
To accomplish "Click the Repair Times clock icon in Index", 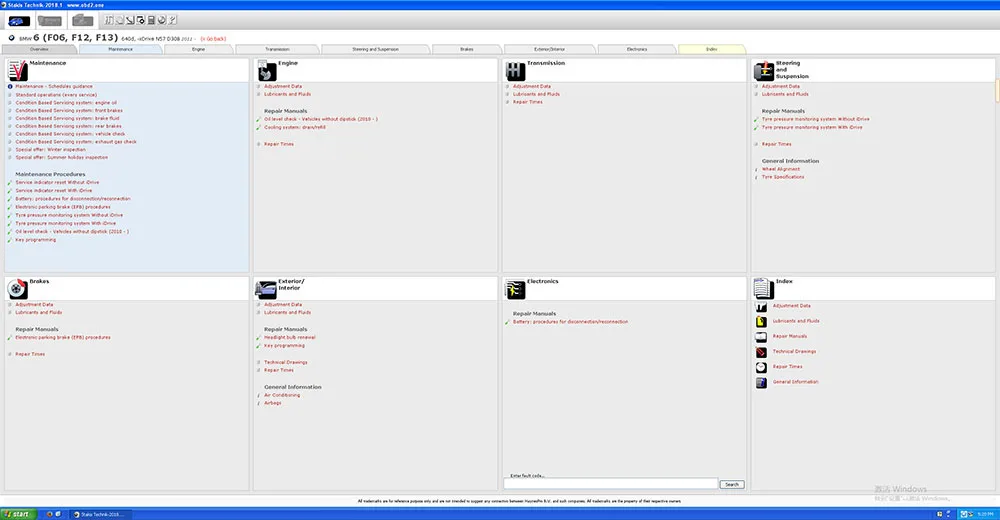I will [x=761, y=368].
